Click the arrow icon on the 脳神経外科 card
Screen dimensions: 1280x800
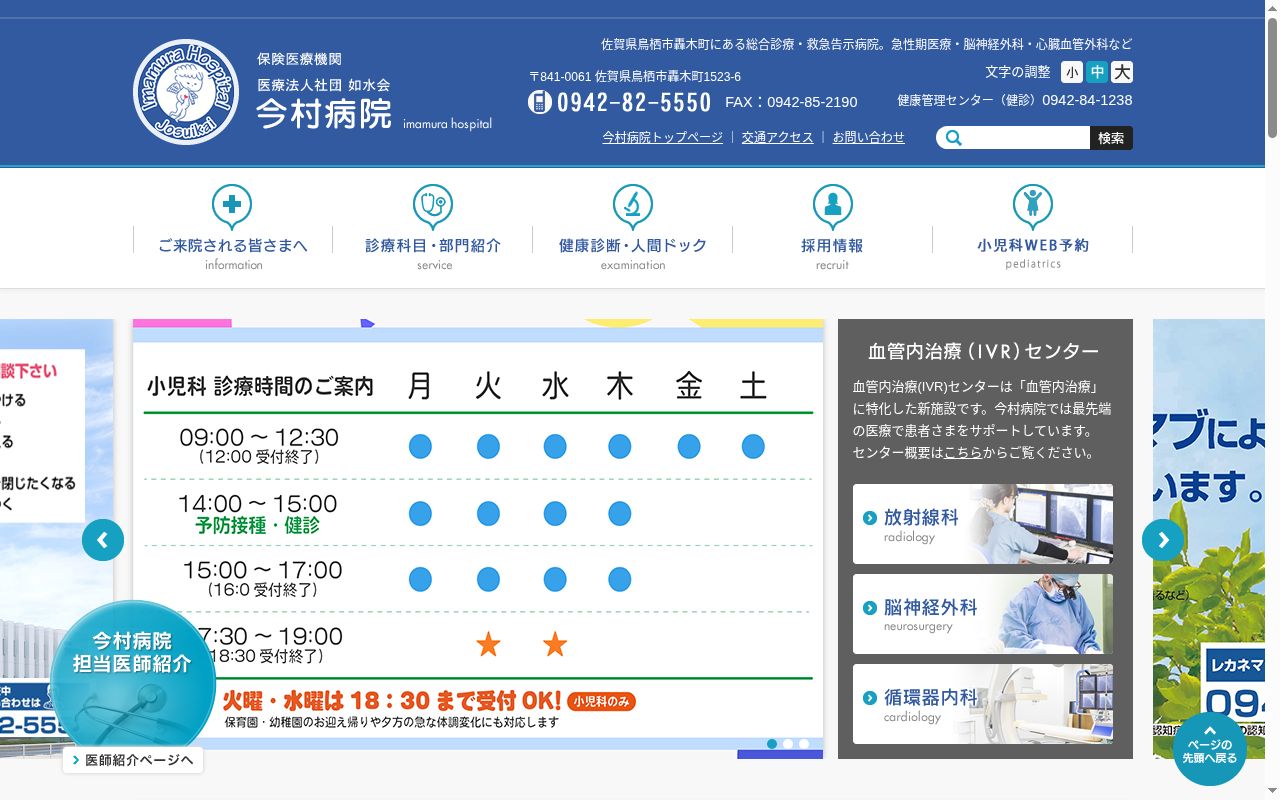click(x=870, y=607)
